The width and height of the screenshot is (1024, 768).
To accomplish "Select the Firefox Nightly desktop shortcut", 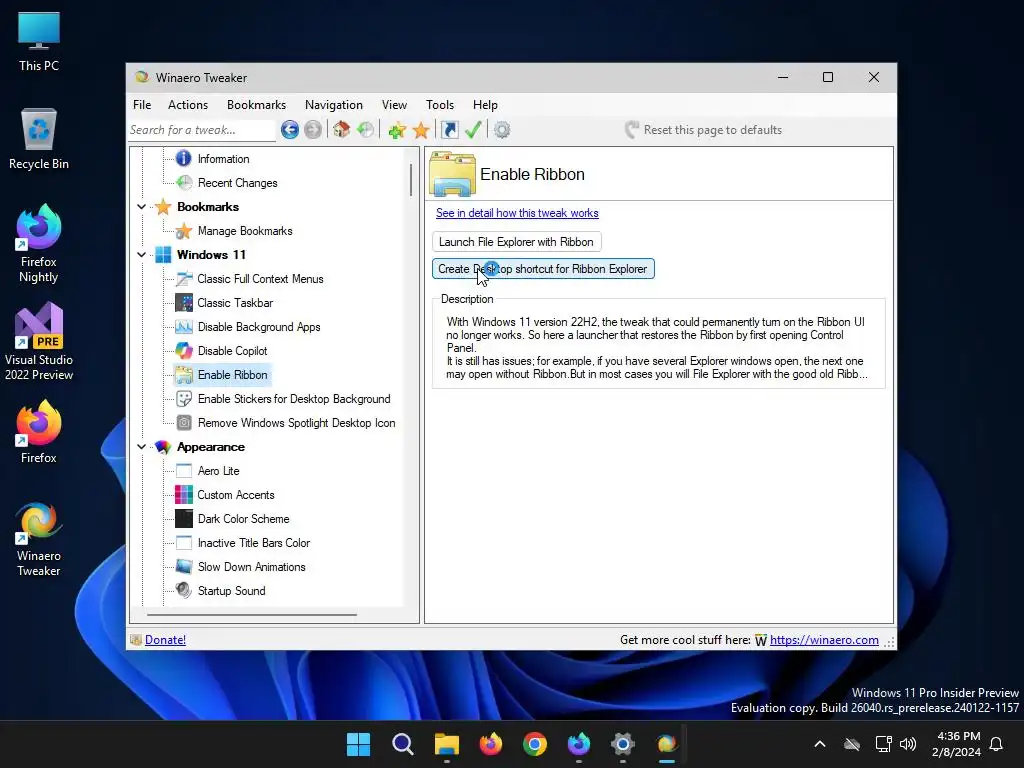I will [x=39, y=243].
